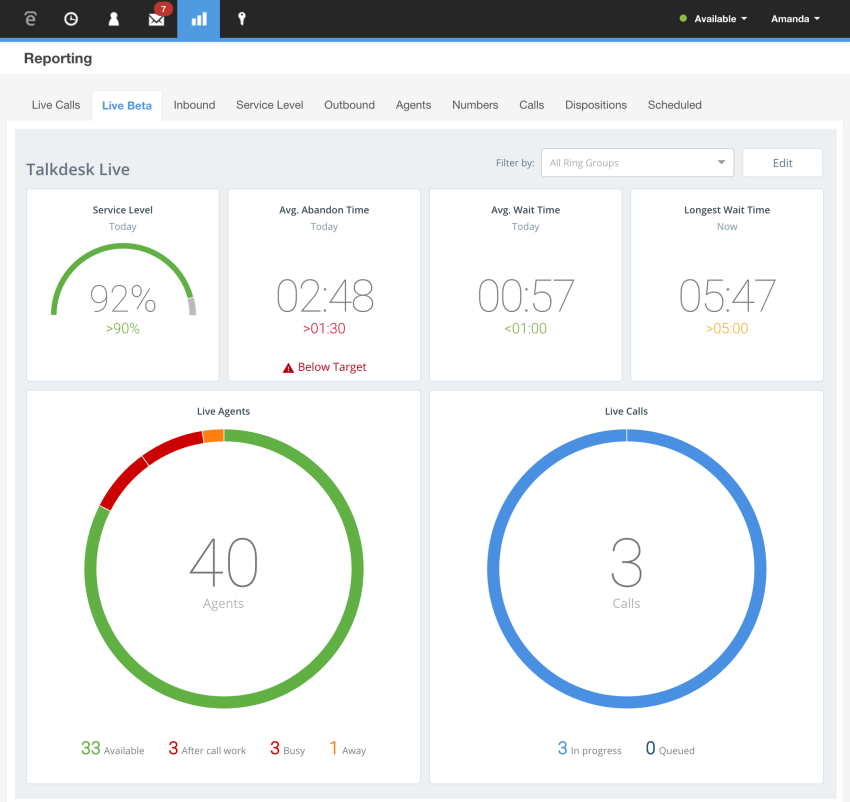Click the Live Calls panel title

pos(627,412)
